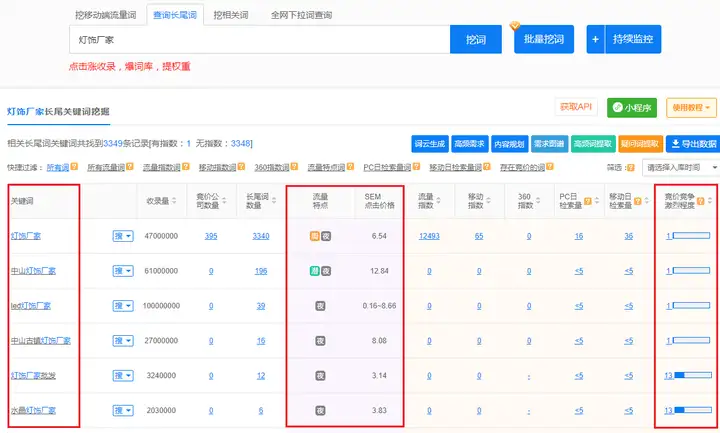Click green 潜 badge in 中山灯饰厂家 row
The width and height of the screenshot is (720, 433).
(315, 271)
